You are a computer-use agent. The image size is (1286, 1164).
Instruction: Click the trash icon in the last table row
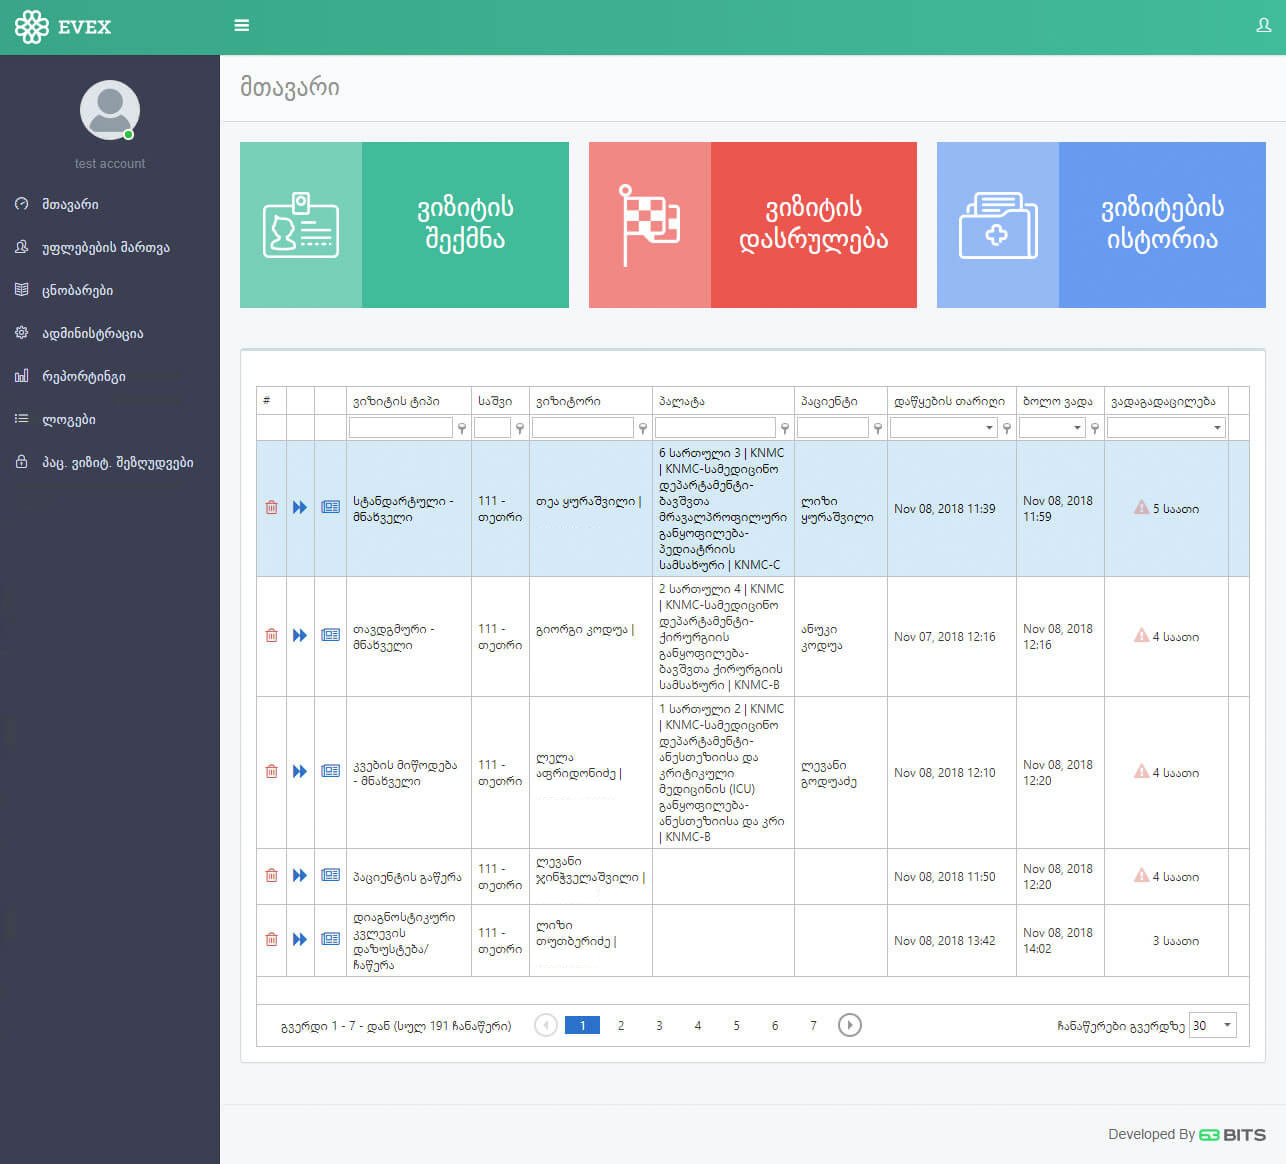(271, 940)
